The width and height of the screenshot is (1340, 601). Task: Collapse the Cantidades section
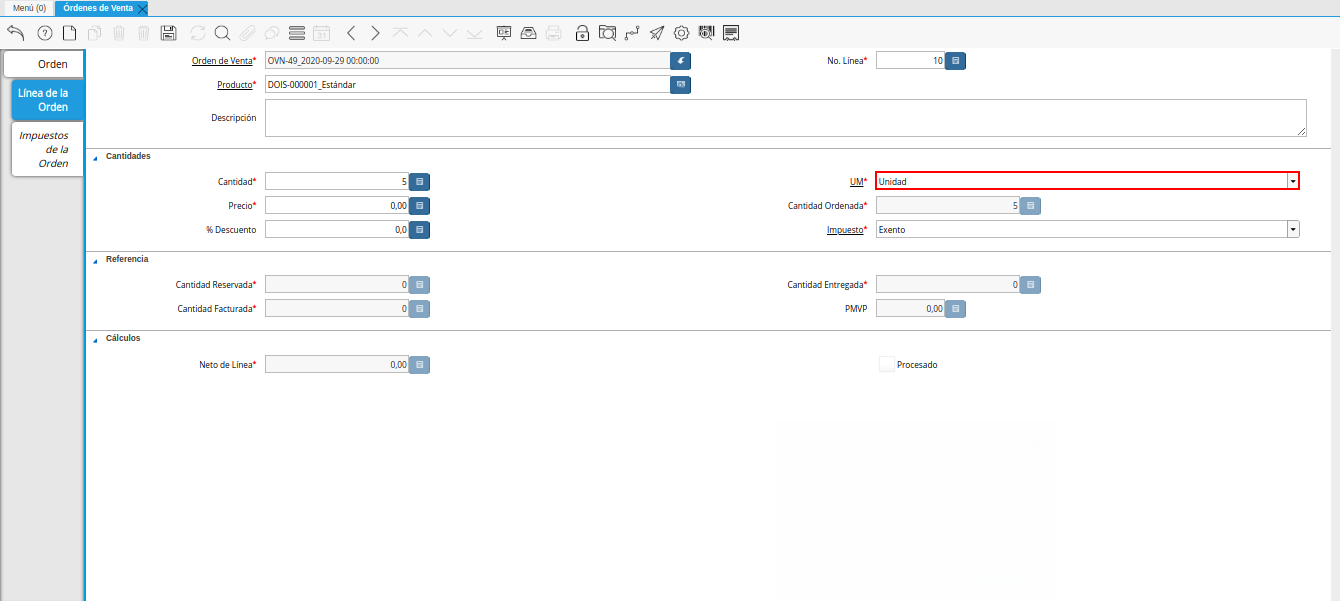pyautogui.click(x=96, y=157)
